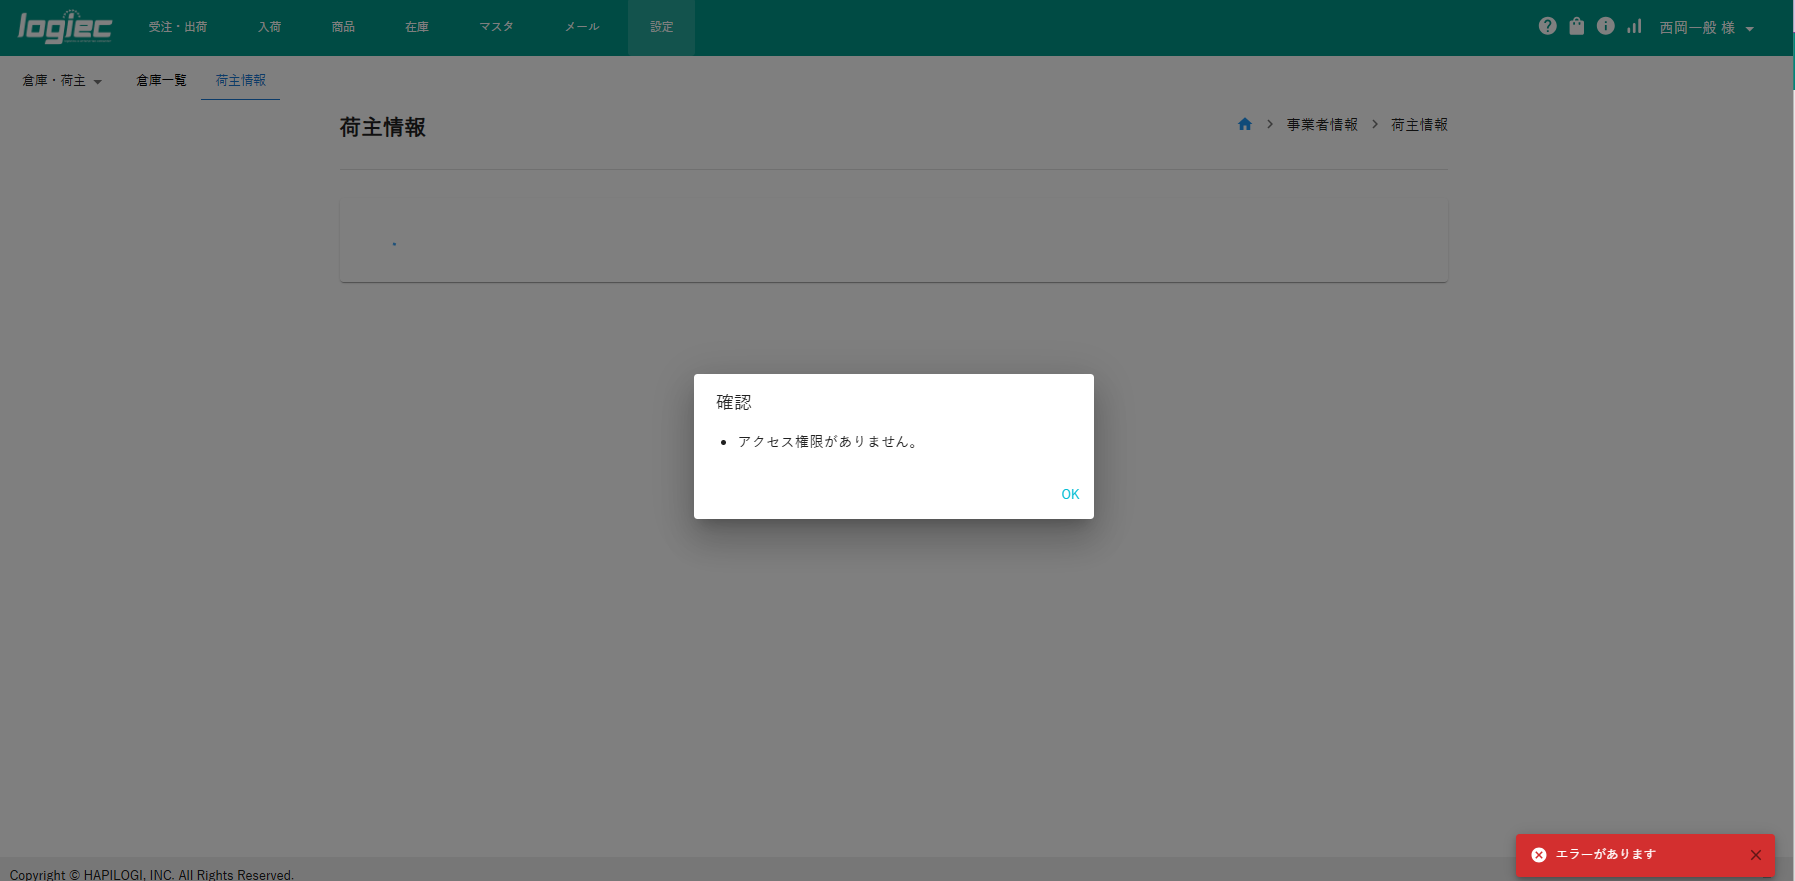Open the 受注・出荷 menu
Image resolution: width=1795 pixels, height=881 pixels.
pos(178,27)
